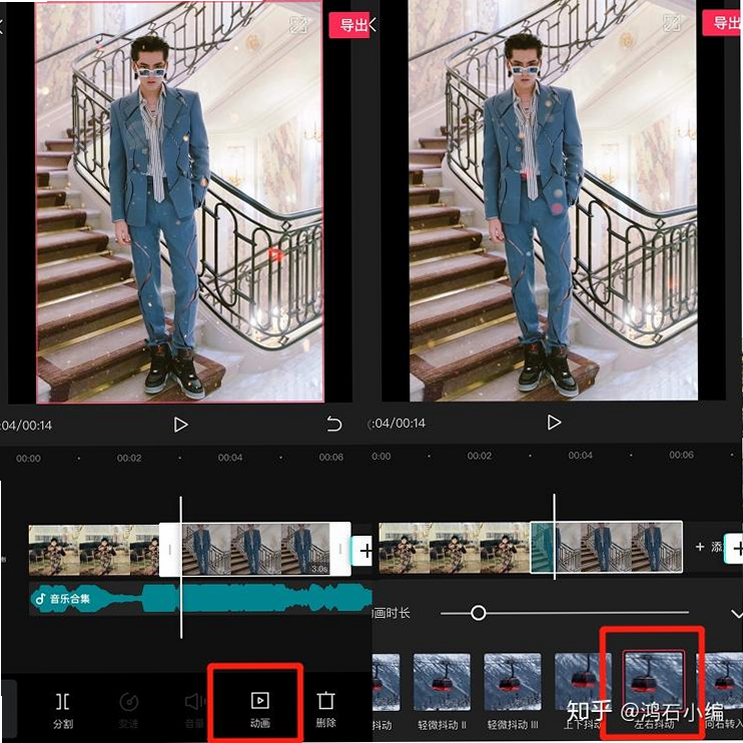Click the 导出 export button on left
743x743 pixels.
349,25
